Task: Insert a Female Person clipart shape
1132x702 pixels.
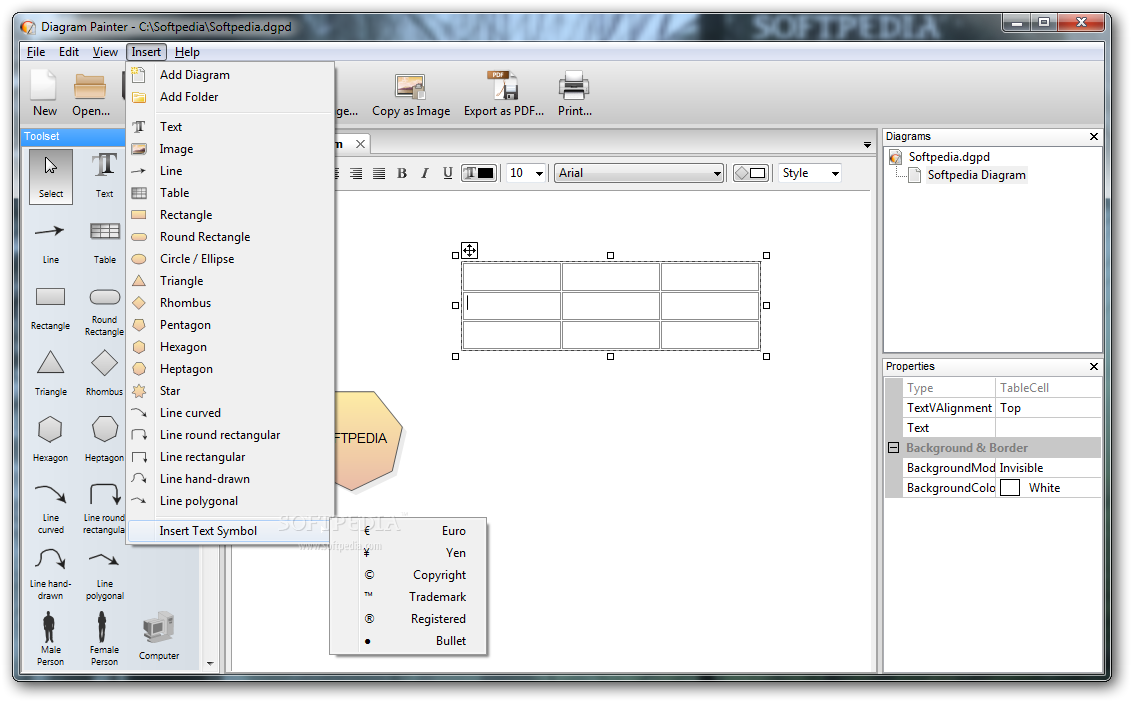Action: (104, 639)
